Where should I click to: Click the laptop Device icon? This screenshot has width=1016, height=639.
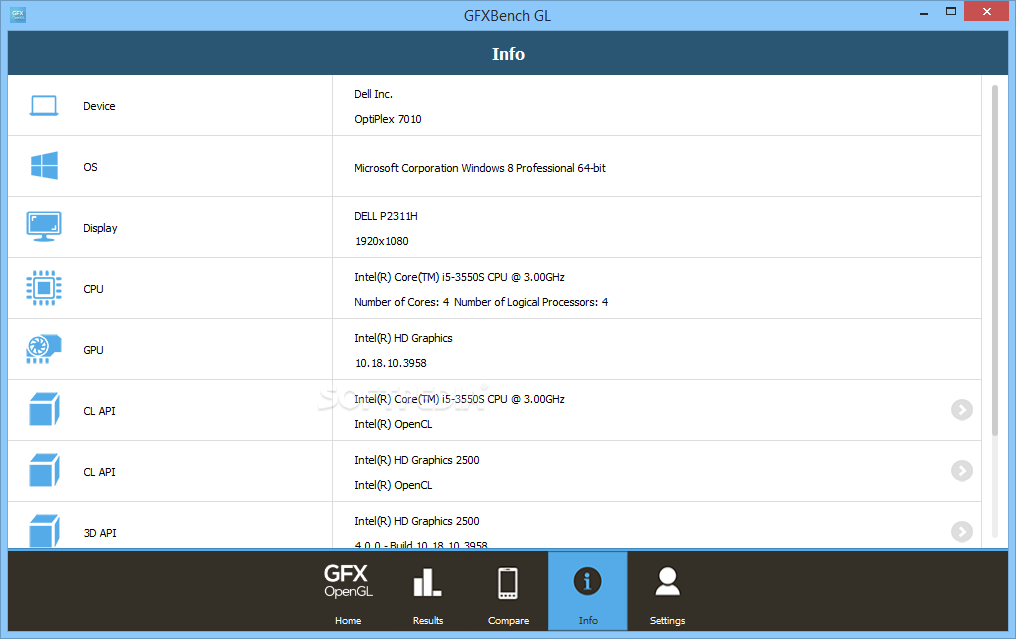pos(44,106)
